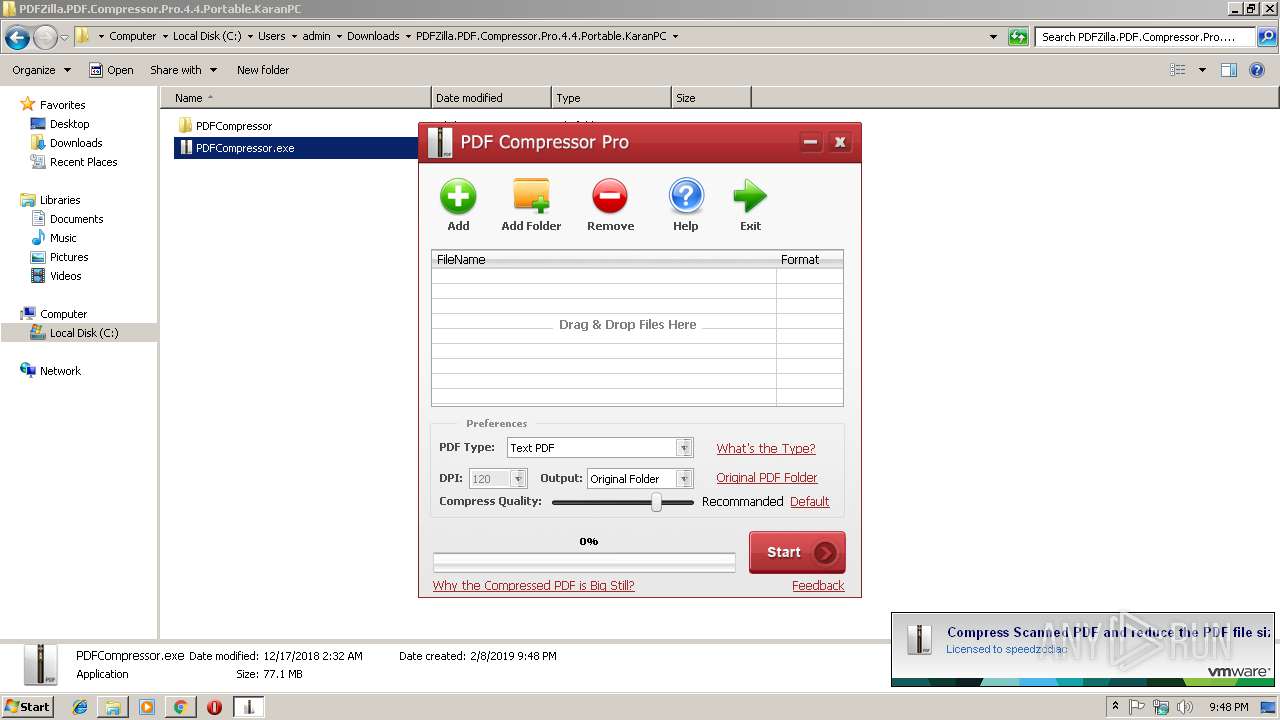The width and height of the screenshot is (1280, 720).
Task: Click the Explorer search input field
Action: pyautogui.click(x=1144, y=37)
